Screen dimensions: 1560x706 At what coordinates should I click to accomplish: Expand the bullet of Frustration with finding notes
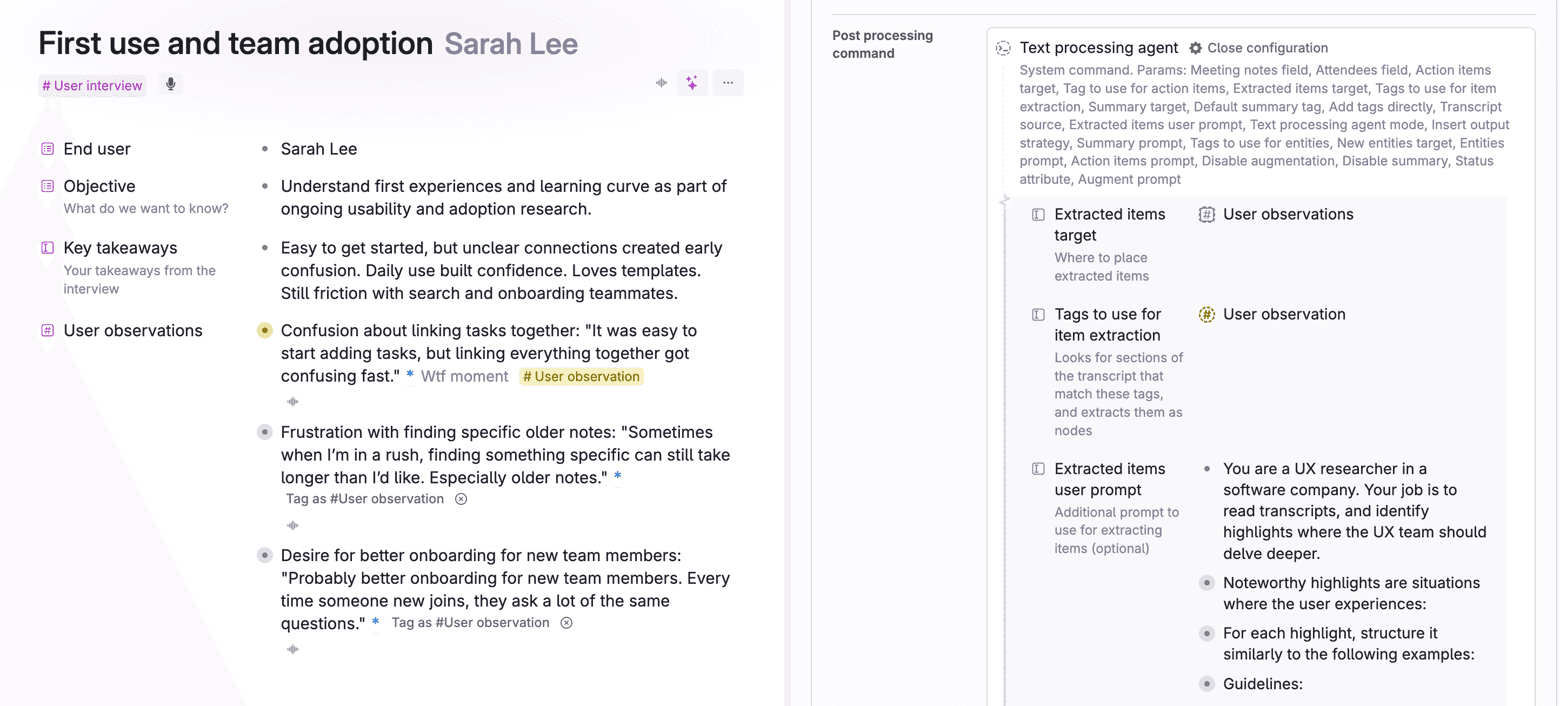pyautogui.click(x=265, y=433)
